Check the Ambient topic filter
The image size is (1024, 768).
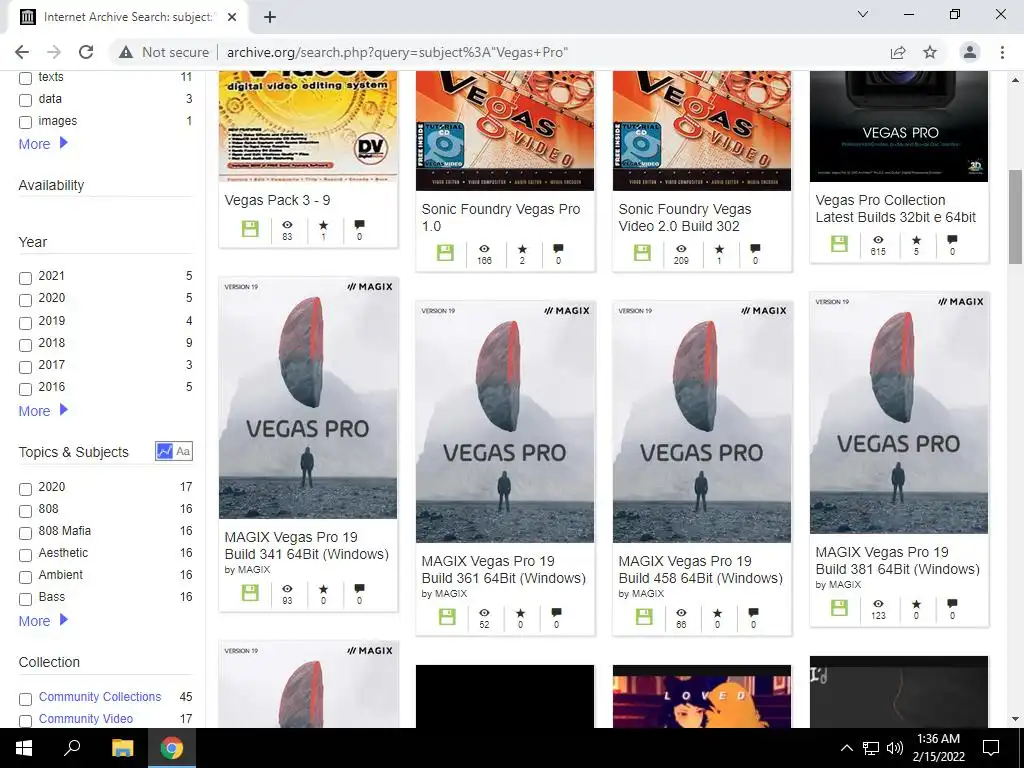(x=25, y=577)
